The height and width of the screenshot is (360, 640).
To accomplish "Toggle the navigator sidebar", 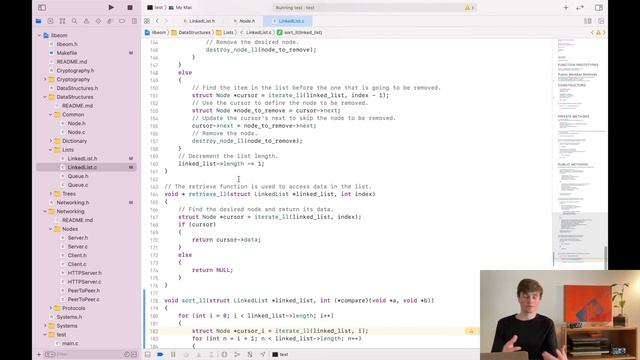I will point(42,7).
